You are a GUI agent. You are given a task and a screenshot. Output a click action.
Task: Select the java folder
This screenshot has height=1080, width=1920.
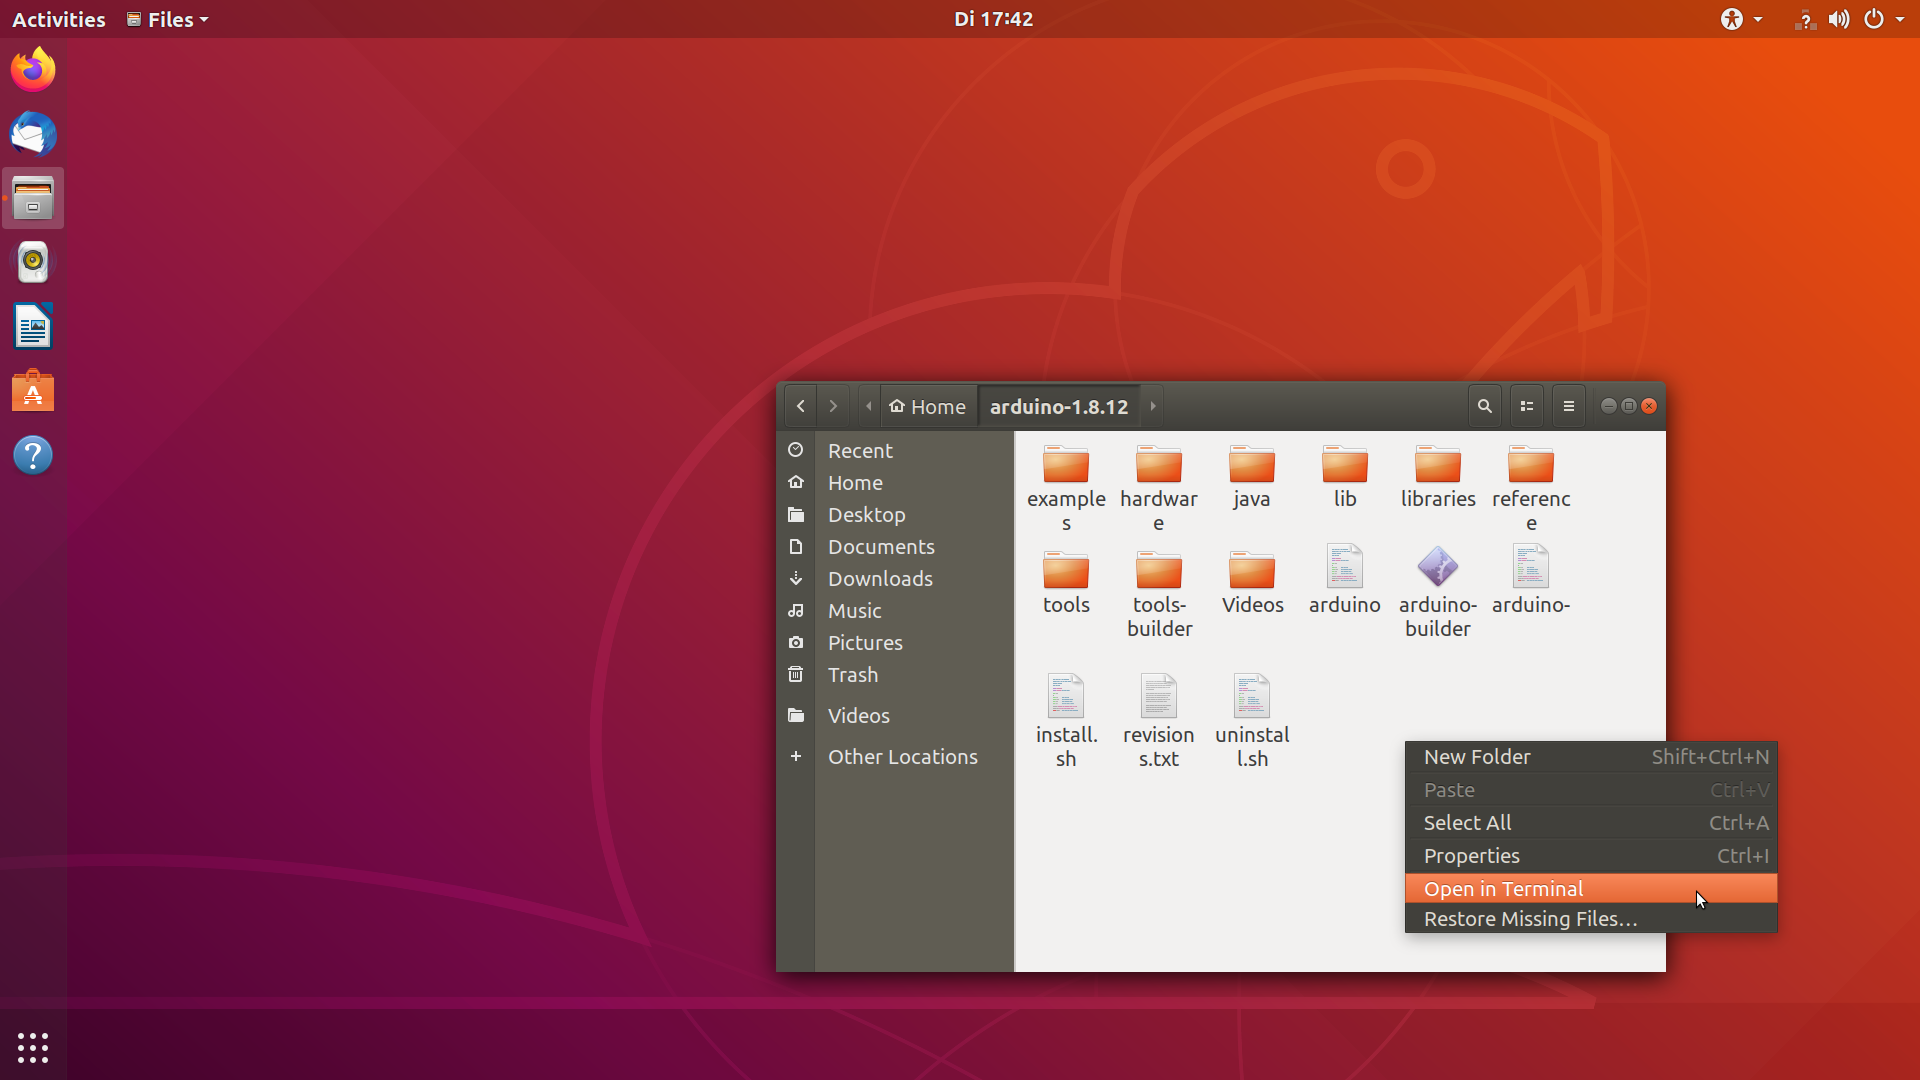click(1252, 478)
